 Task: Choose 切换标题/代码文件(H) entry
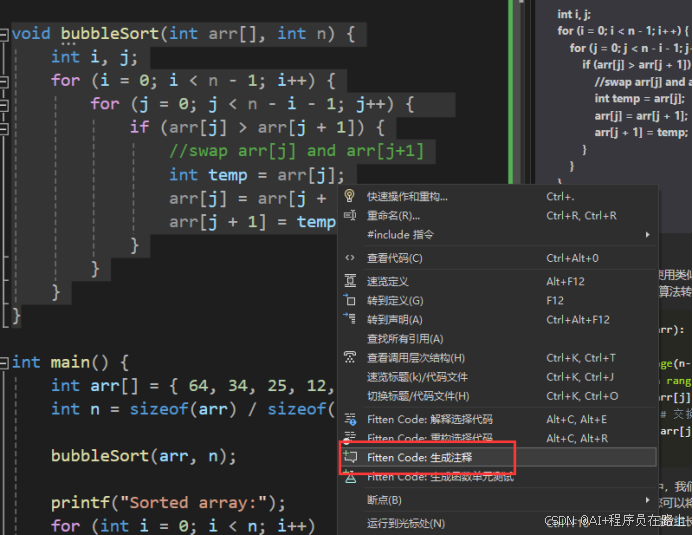(497, 396)
